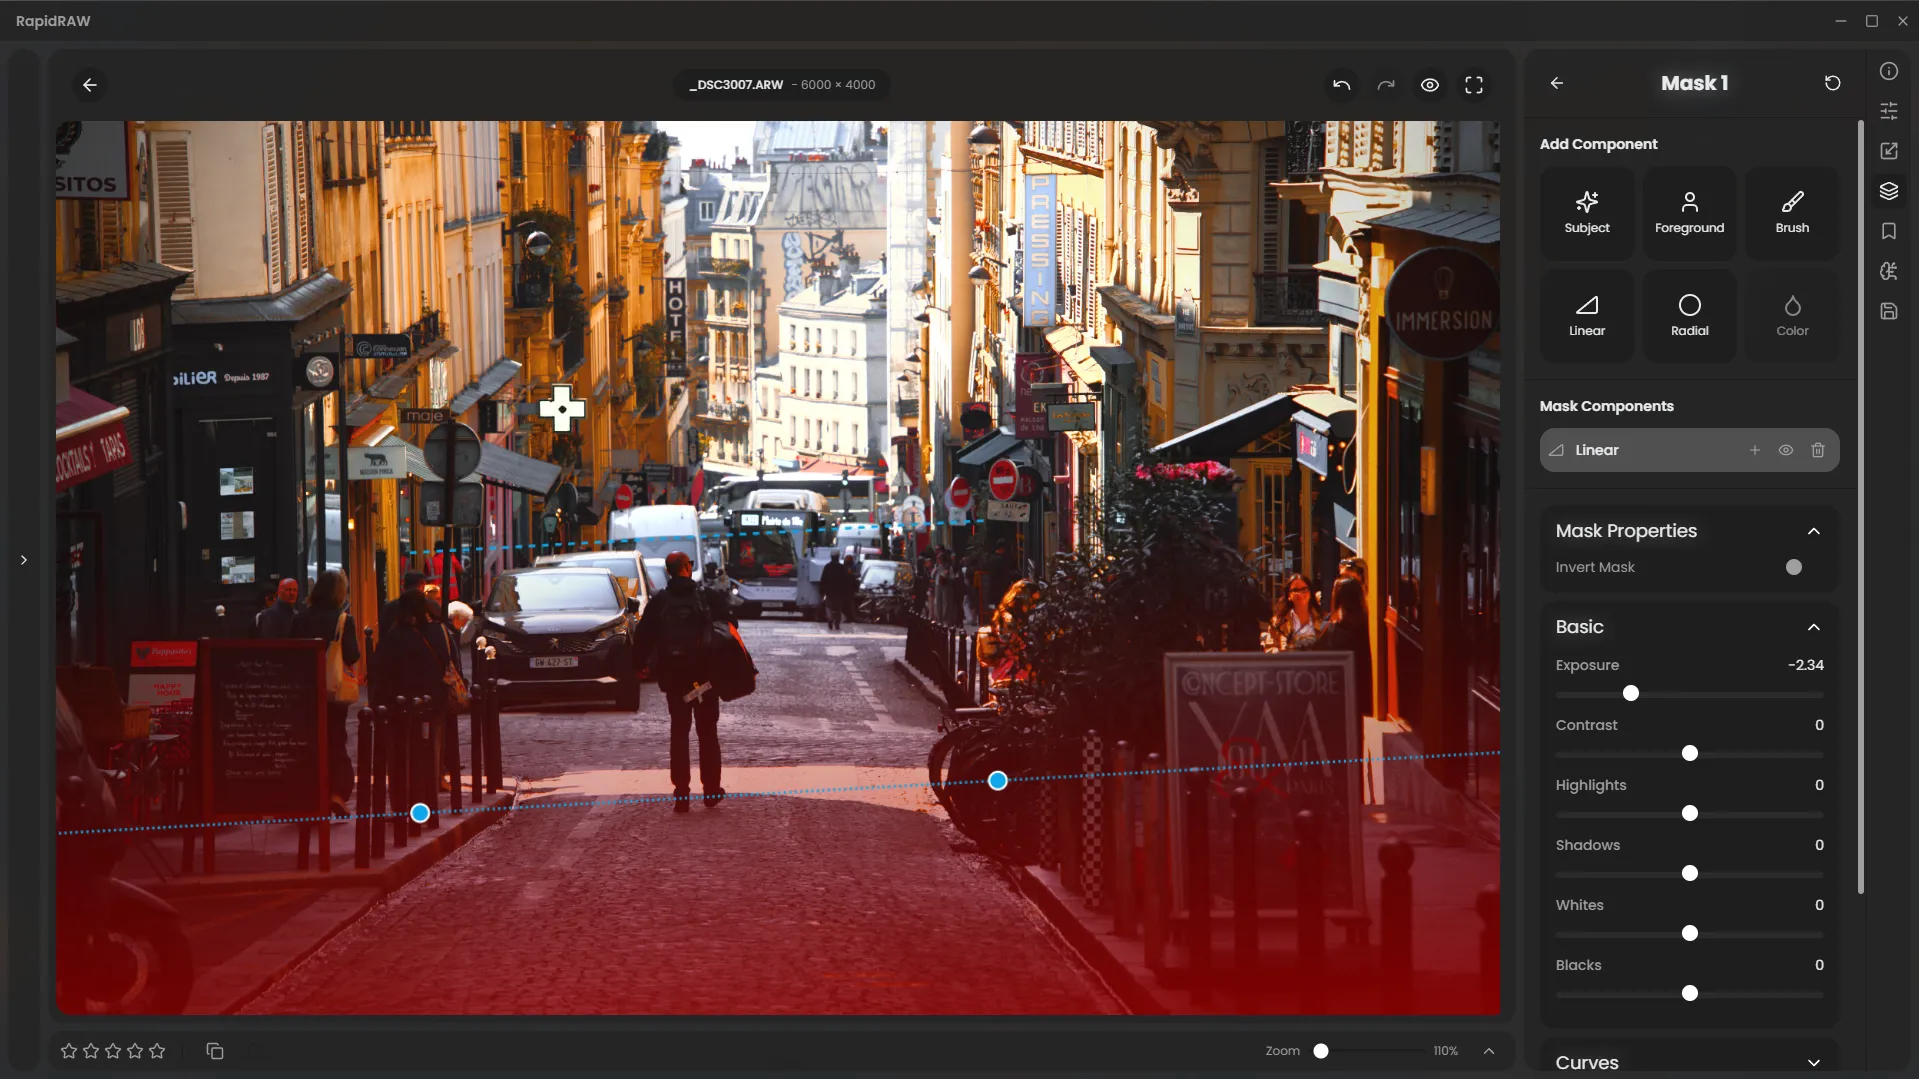The height and width of the screenshot is (1079, 1919).
Task: Toggle the original preview eye icon
Action: [1429, 85]
